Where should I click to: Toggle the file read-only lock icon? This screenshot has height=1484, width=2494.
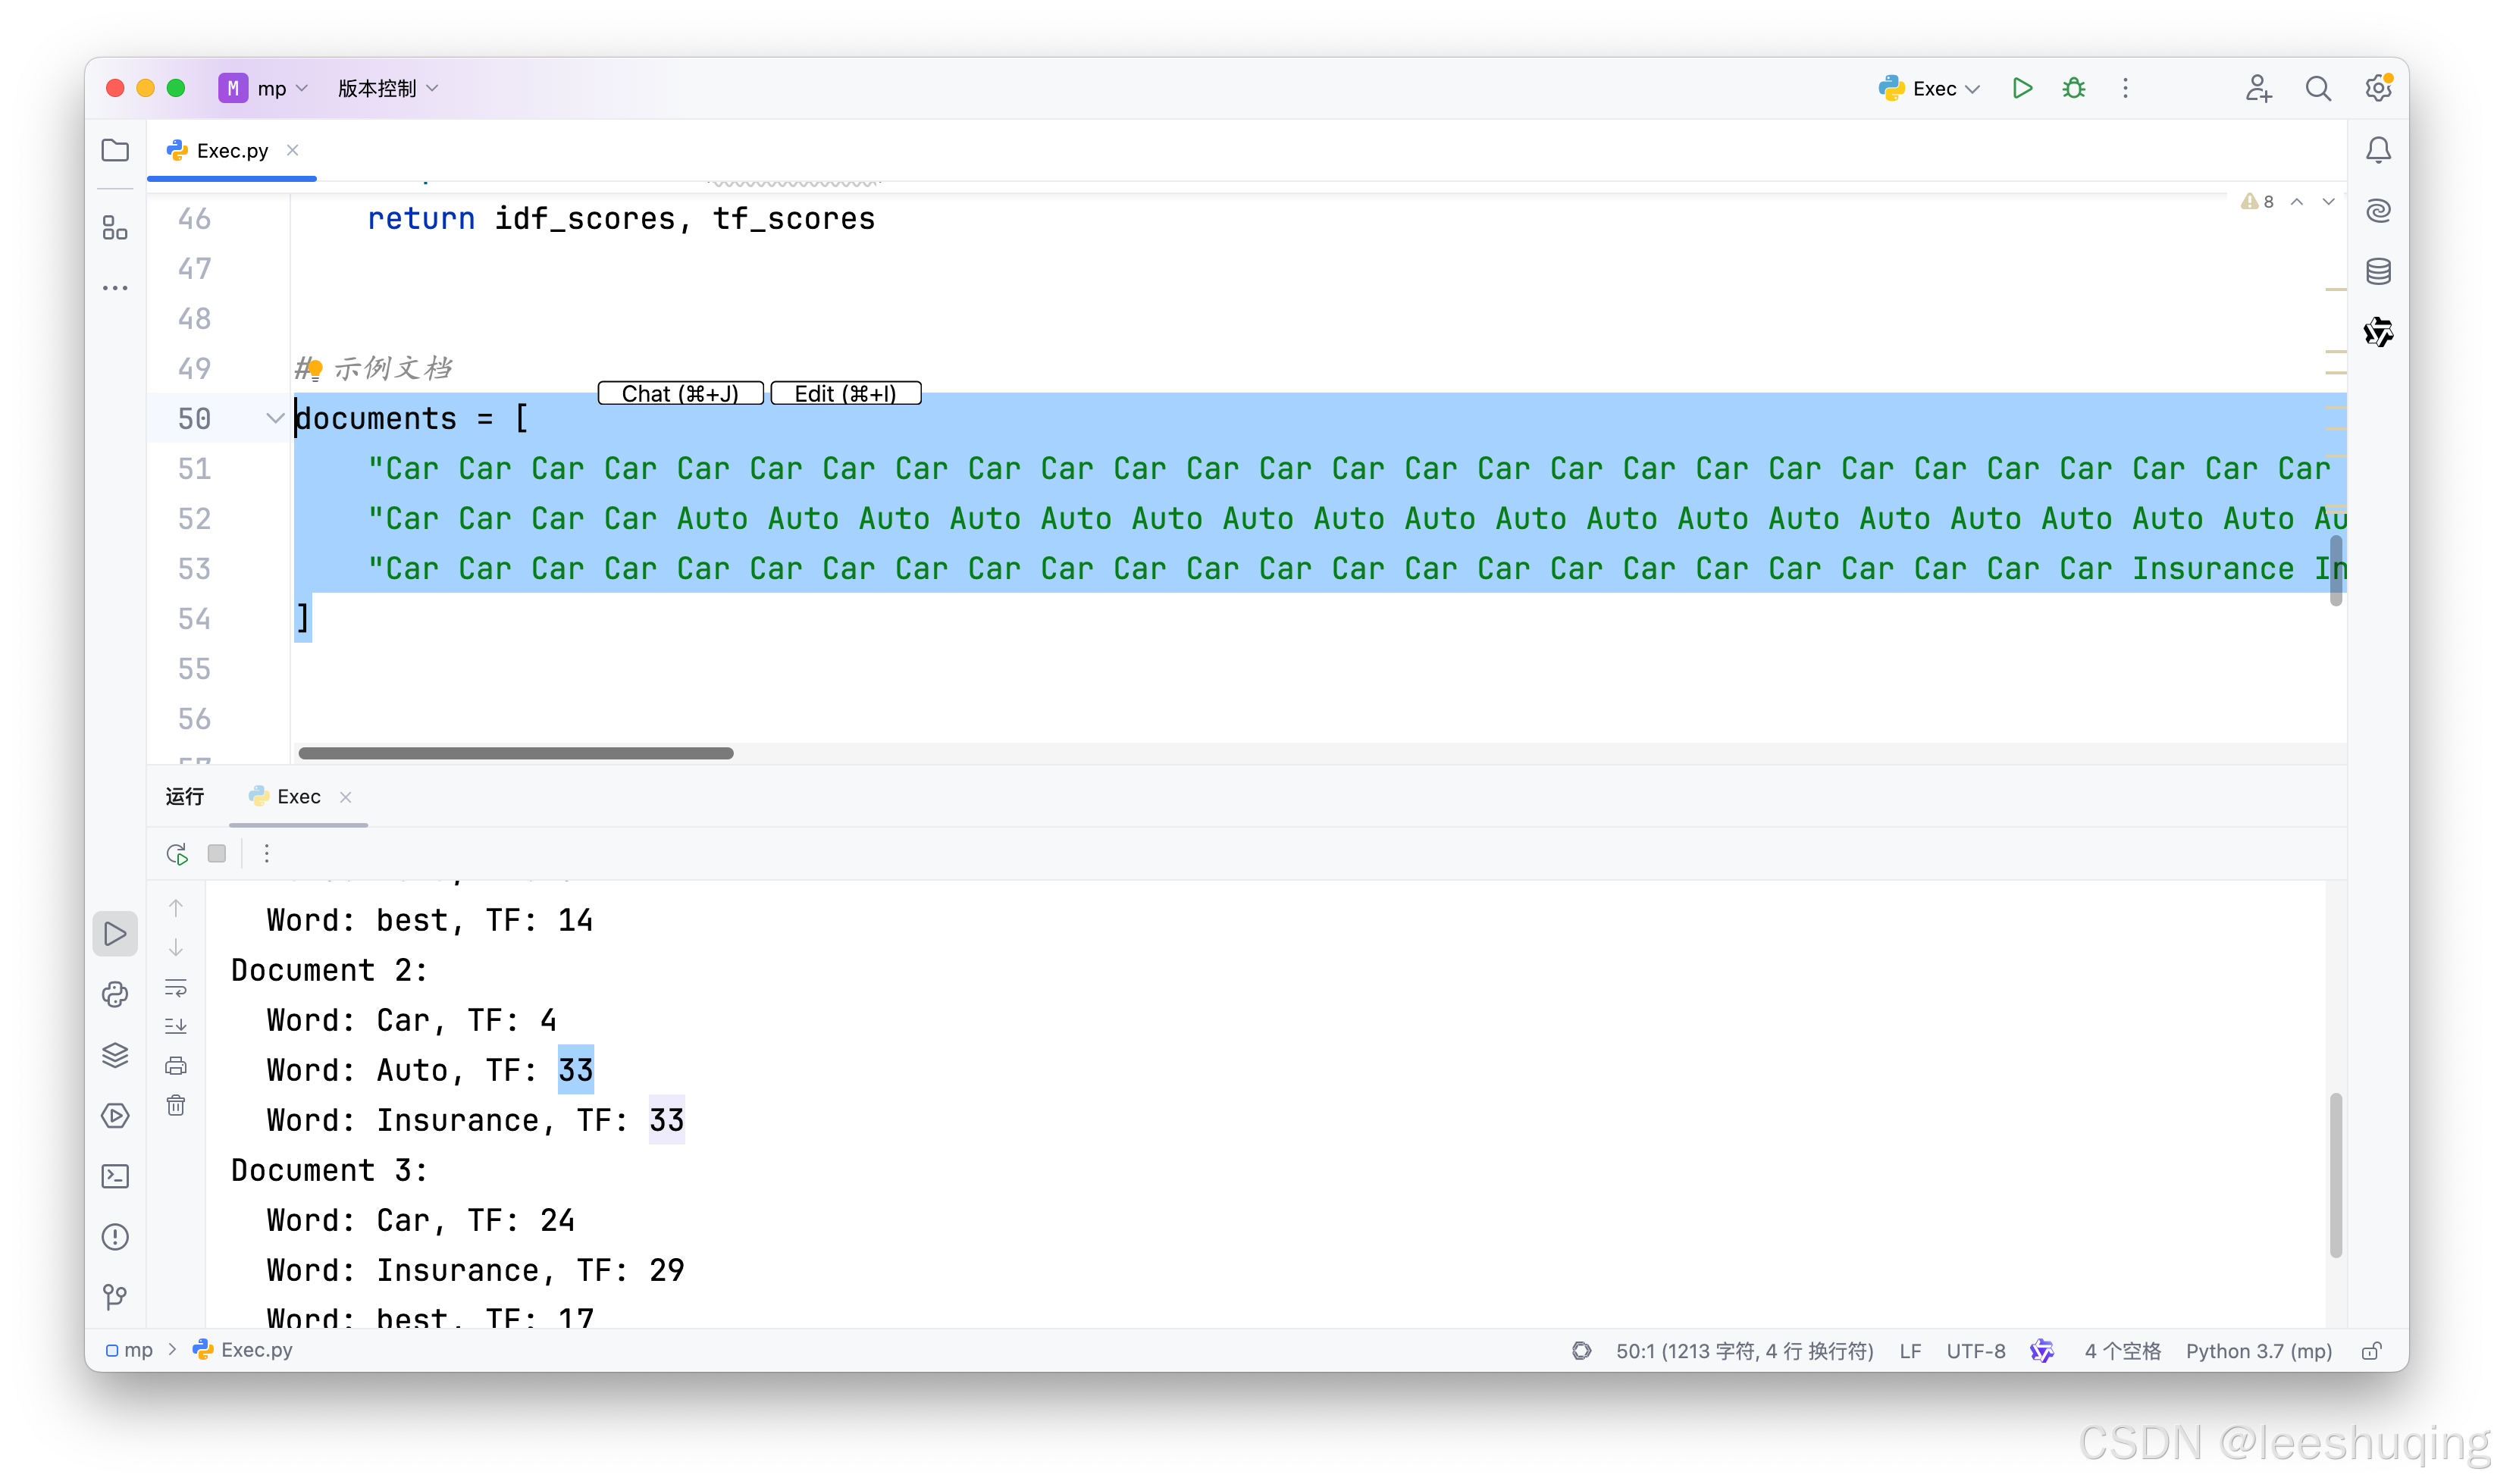tap(2371, 1351)
